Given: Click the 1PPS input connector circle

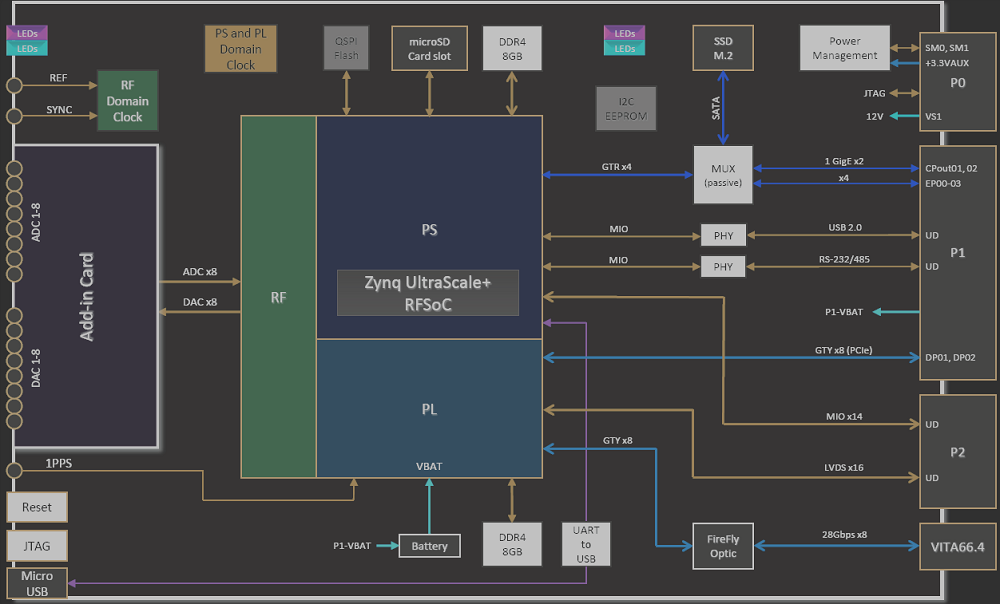Looking at the screenshot, I should 14,471.
